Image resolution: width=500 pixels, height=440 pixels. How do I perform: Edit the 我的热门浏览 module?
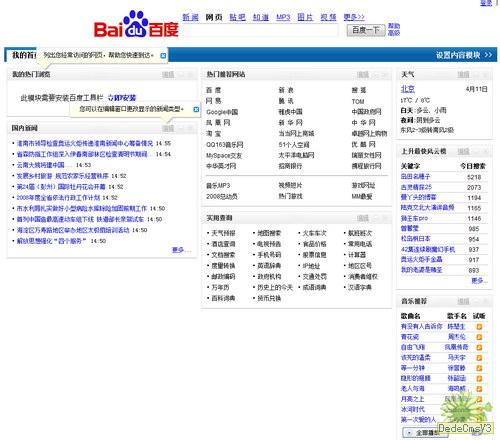click(168, 75)
